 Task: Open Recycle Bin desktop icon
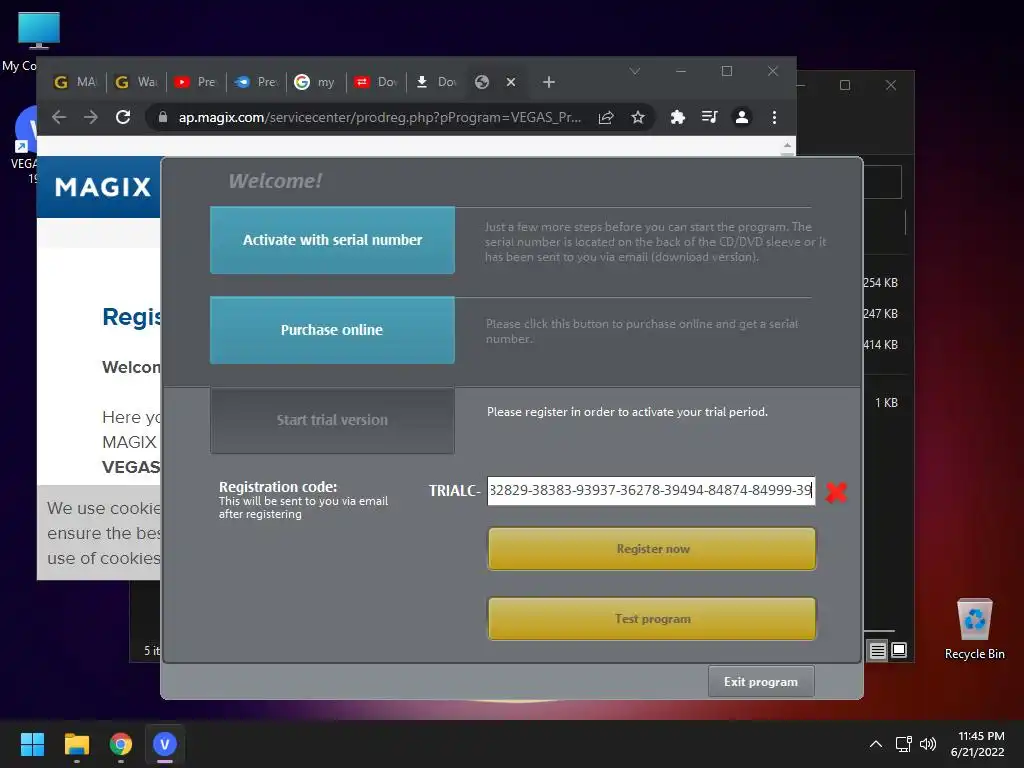pyautogui.click(x=974, y=629)
